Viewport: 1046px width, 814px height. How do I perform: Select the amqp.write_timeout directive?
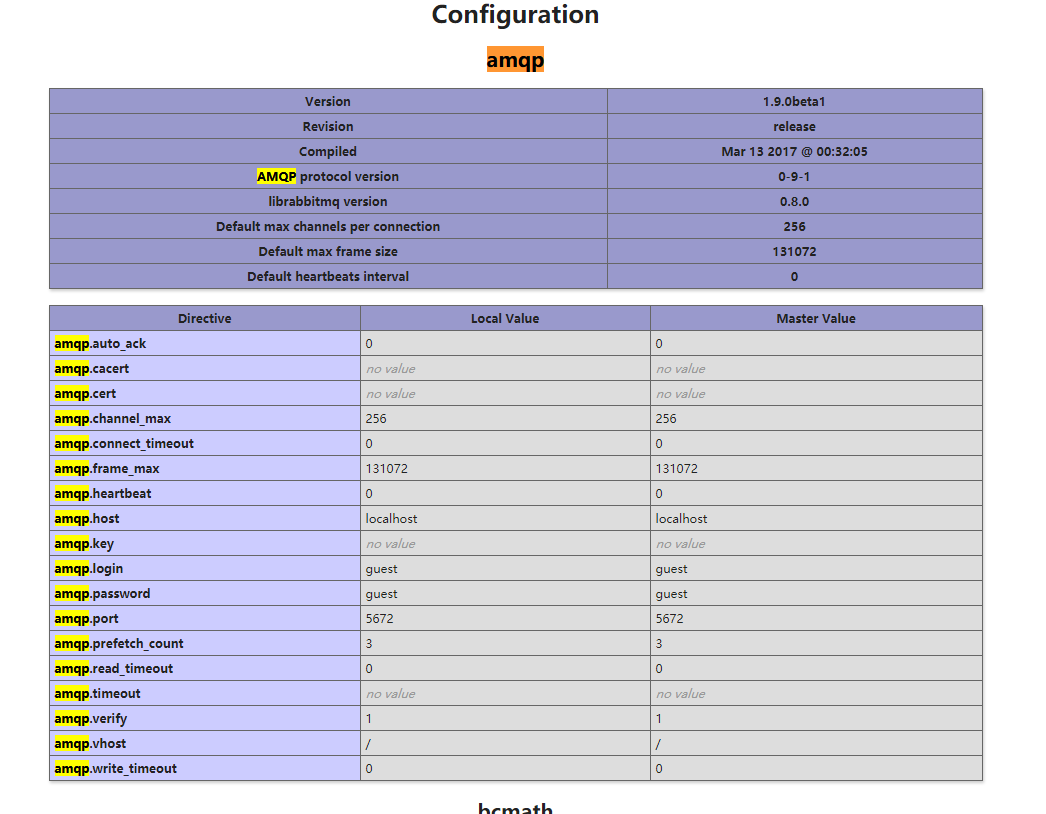tap(115, 769)
